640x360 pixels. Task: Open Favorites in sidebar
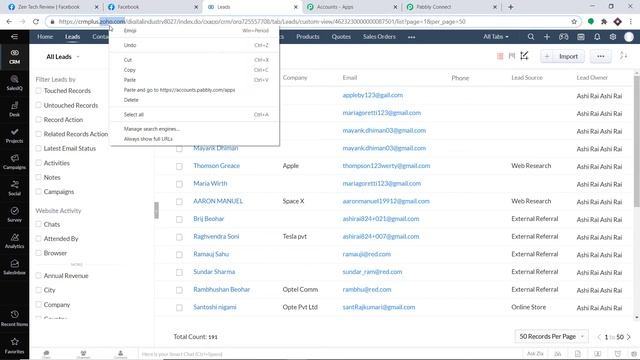(14, 345)
